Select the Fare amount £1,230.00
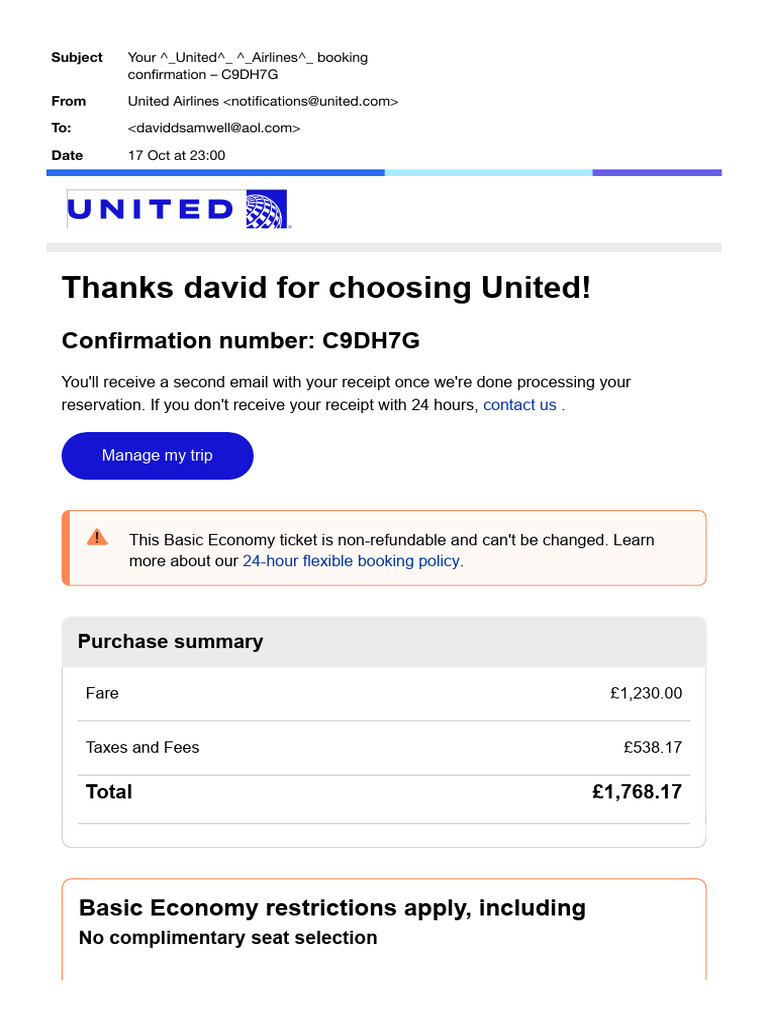The image size is (768, 1024). pyautogui.click(x=646, y=693)
